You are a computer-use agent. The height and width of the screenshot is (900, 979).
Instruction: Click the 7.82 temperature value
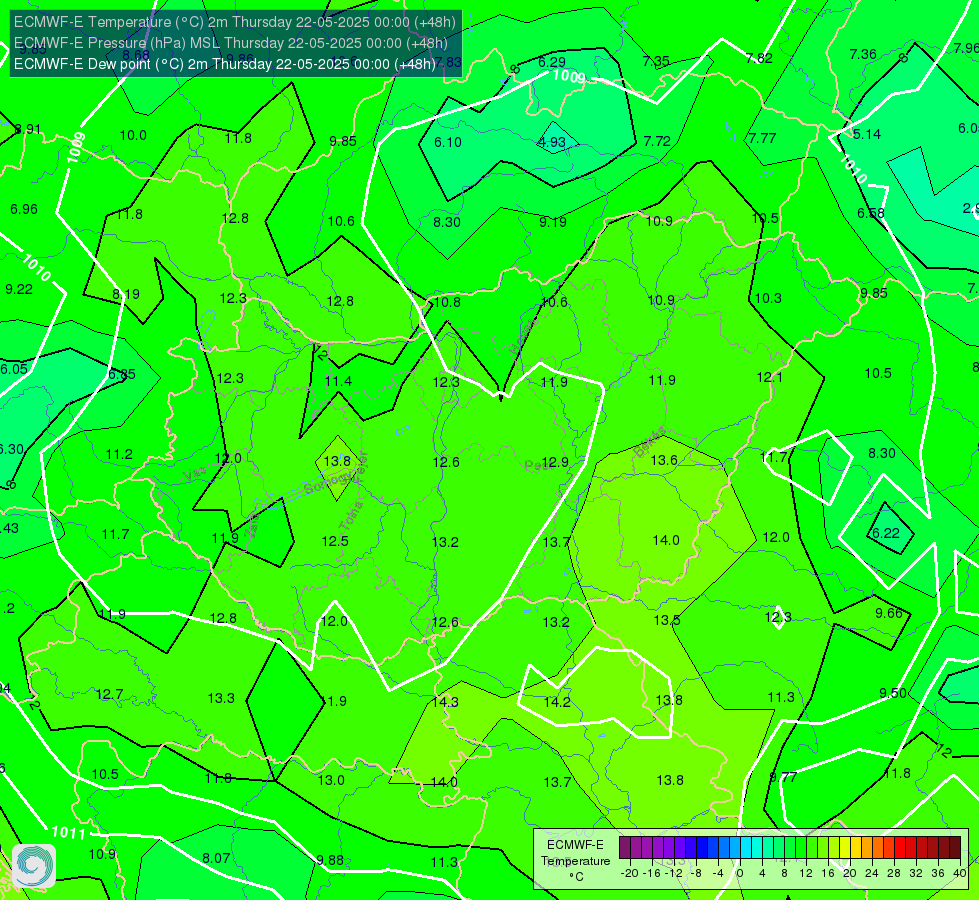click(759, 58)
